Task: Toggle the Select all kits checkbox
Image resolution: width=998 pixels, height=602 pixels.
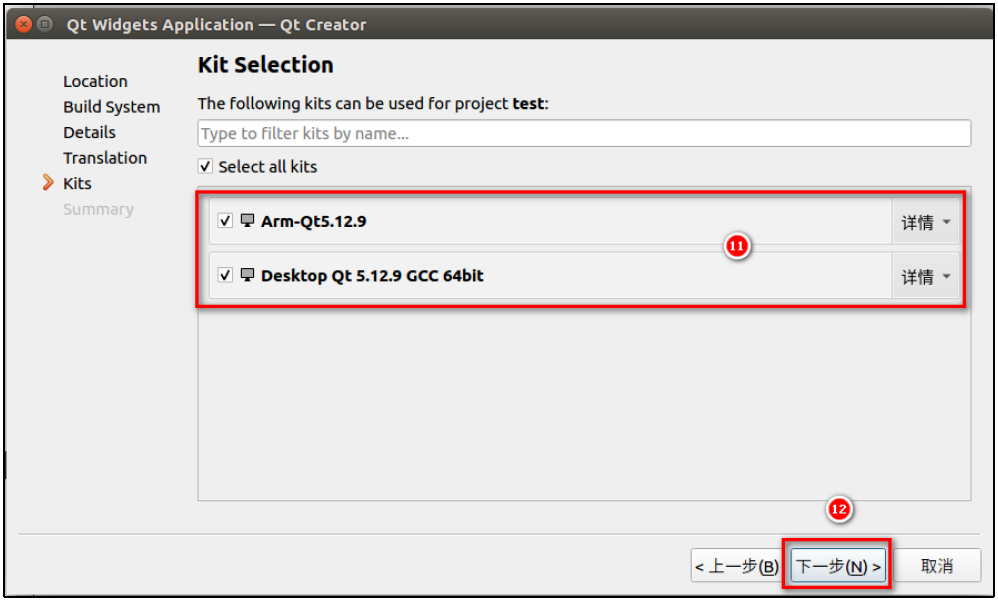Action: [x=206, y=167]
